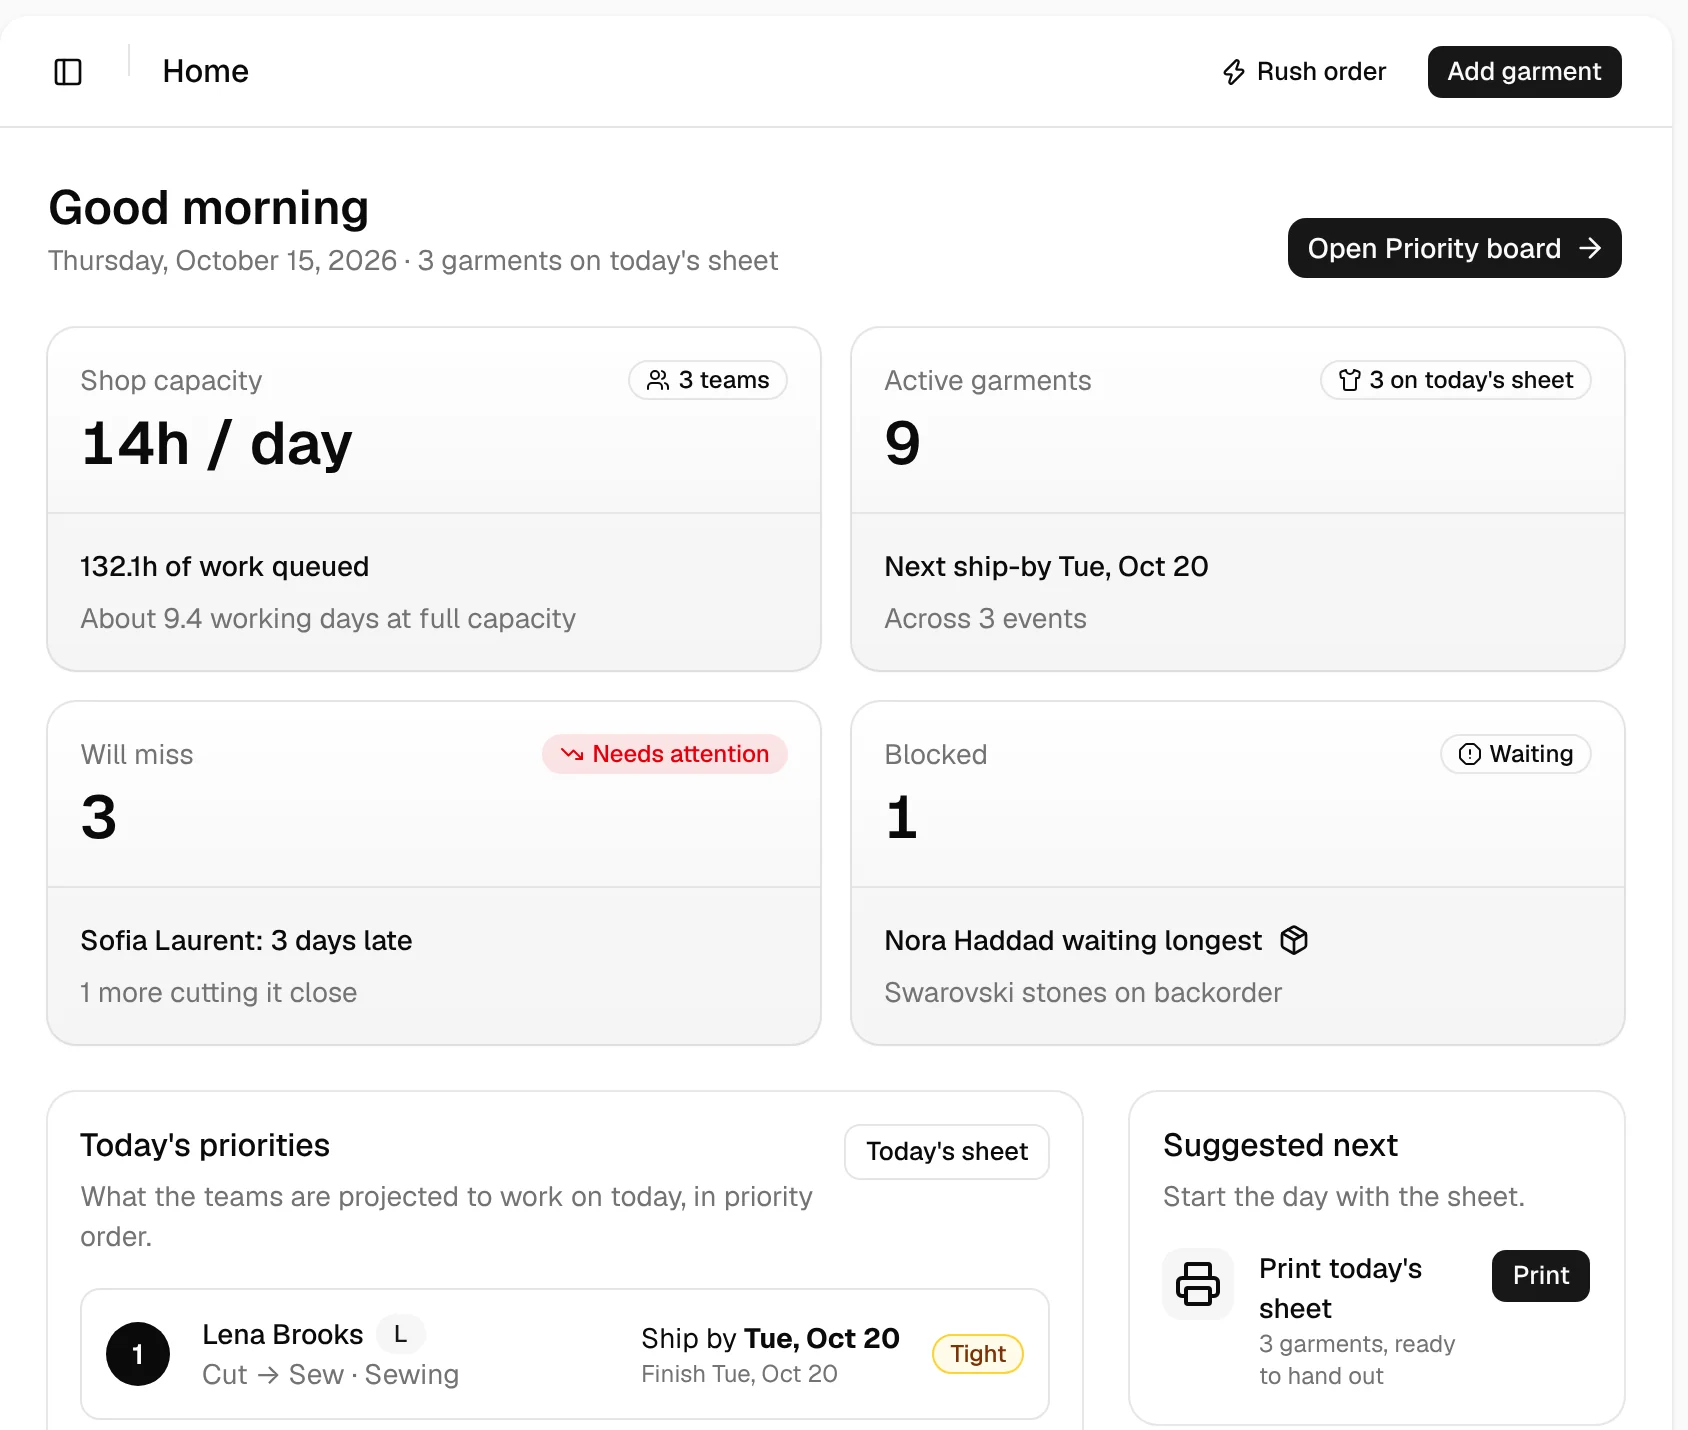
Task: Open the Blocked garments card
Action: point(1238,873)
